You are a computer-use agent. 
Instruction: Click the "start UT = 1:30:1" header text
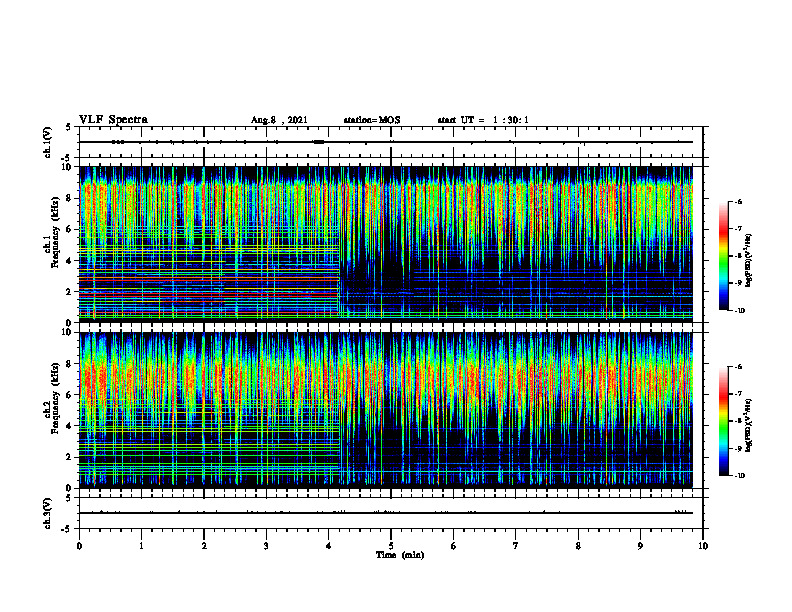[483, 120]
